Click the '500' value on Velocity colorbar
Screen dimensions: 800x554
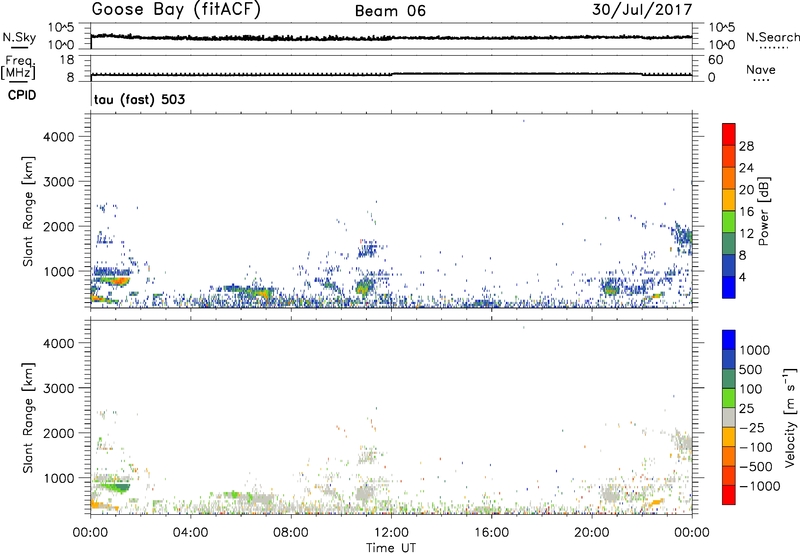(x=750, y=369)
